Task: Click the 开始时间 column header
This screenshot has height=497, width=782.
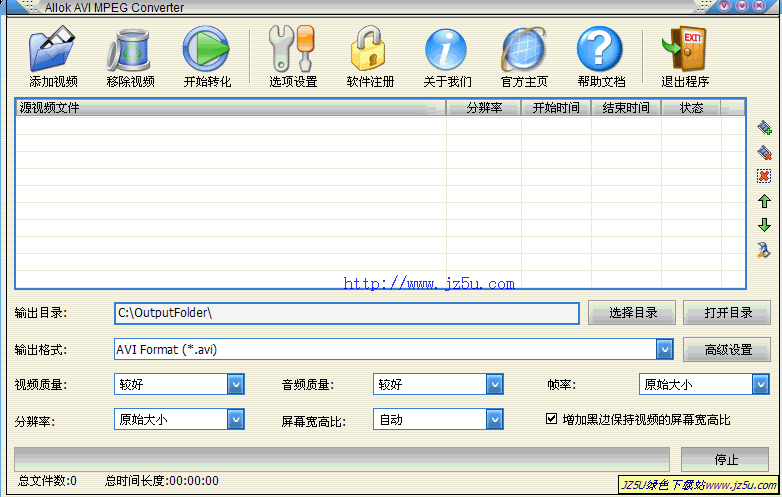Action: [x=556, y=108]
